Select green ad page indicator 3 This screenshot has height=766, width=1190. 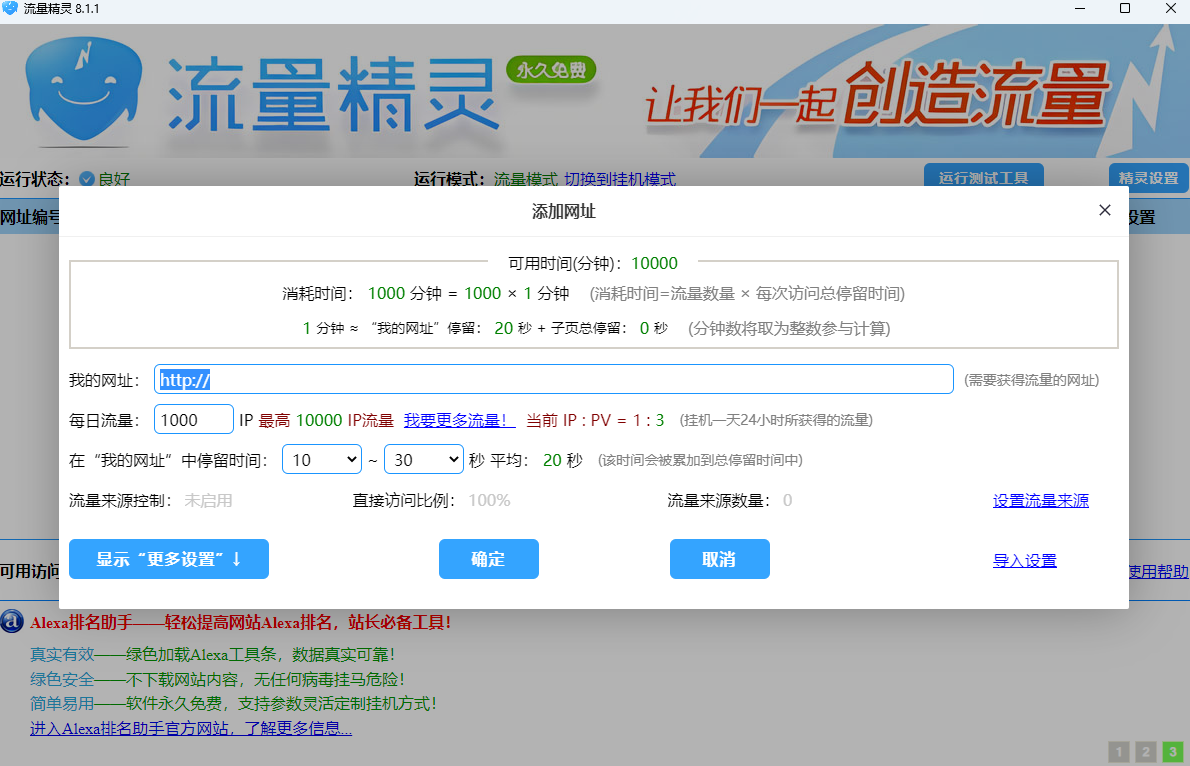1173,752
